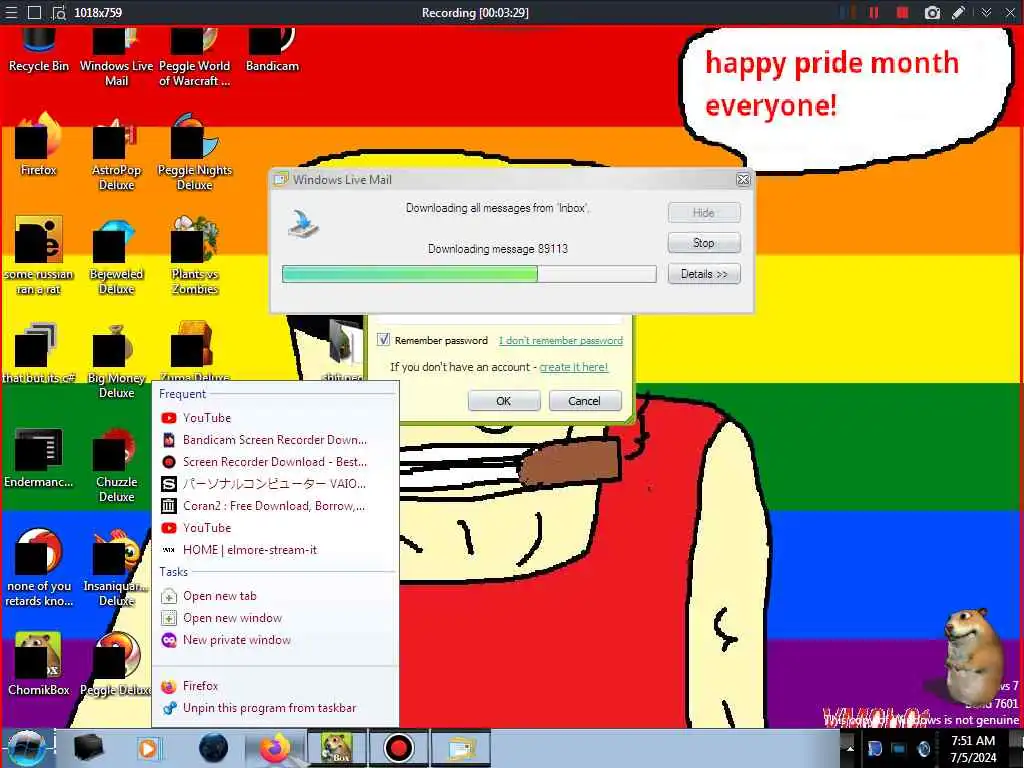Launch Firefox from the jump list
Viewport: 1024px width, 768px height.
coord(275,686)
